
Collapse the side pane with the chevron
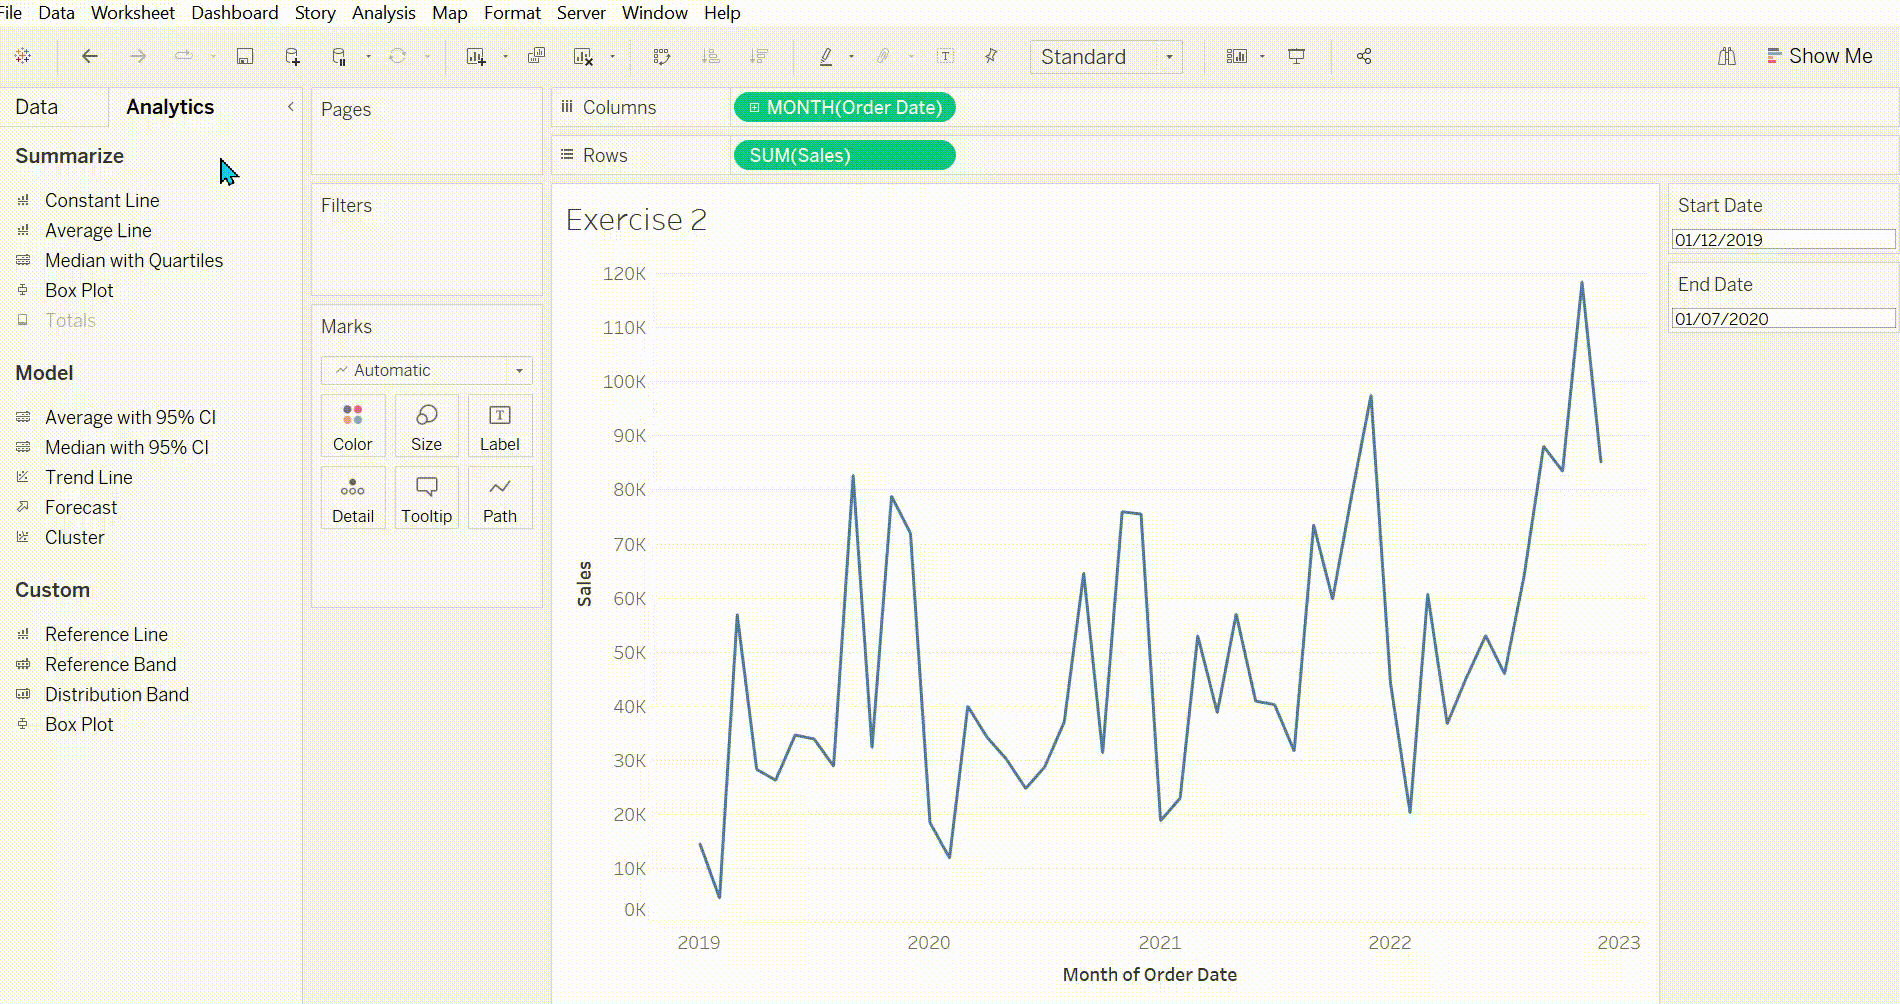(291, 106)
